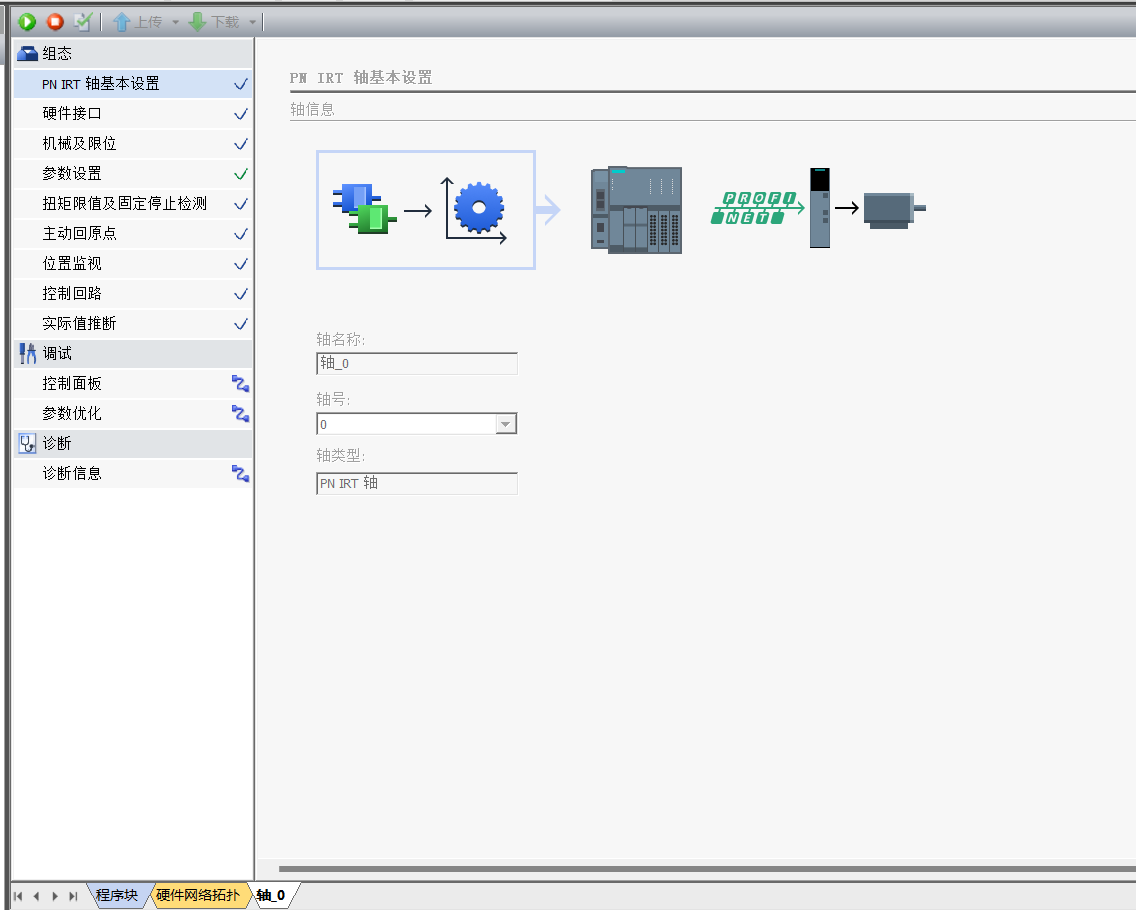Click the first-tab navigation arrow

pos(18,896)
